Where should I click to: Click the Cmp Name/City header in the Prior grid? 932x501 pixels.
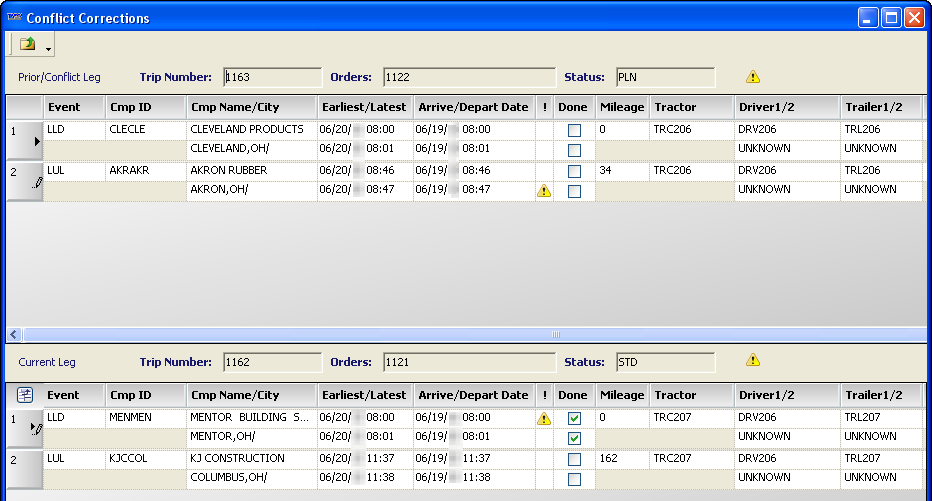(251, 107)
